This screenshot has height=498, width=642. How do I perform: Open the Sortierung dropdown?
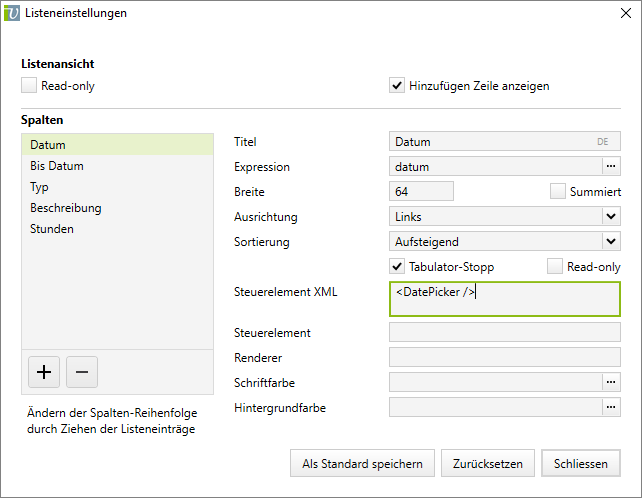[x=611, y=241]
